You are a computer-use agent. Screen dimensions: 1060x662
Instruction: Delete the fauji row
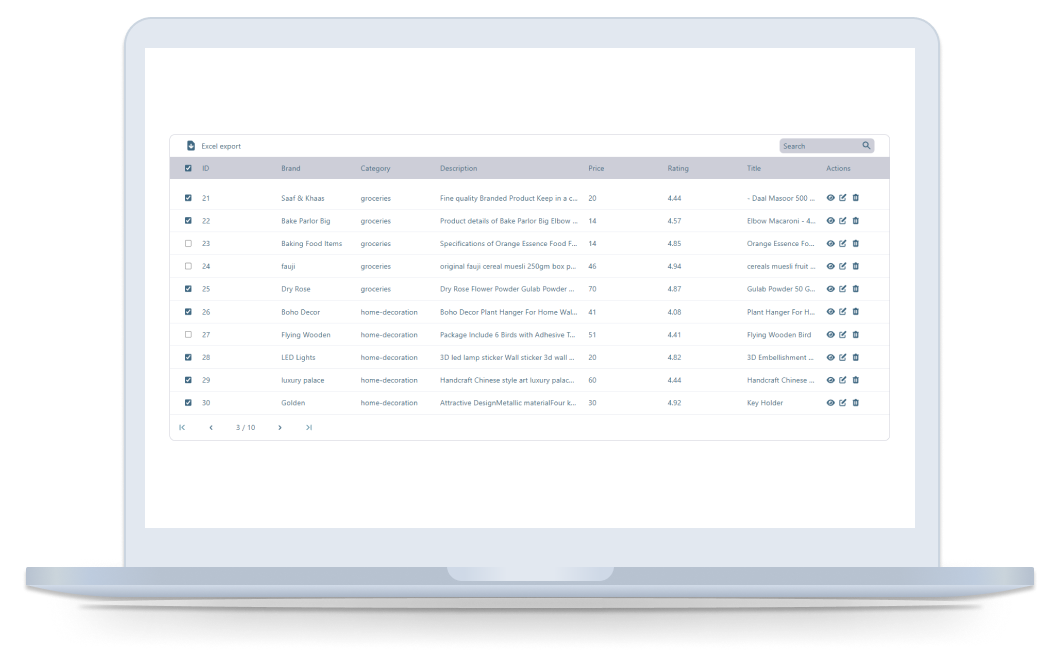856,266
